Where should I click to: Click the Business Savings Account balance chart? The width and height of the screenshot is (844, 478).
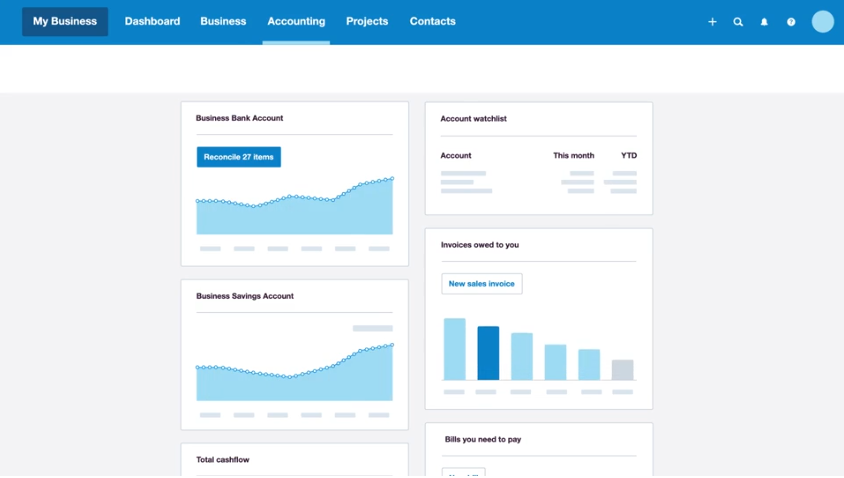[294, 372]
